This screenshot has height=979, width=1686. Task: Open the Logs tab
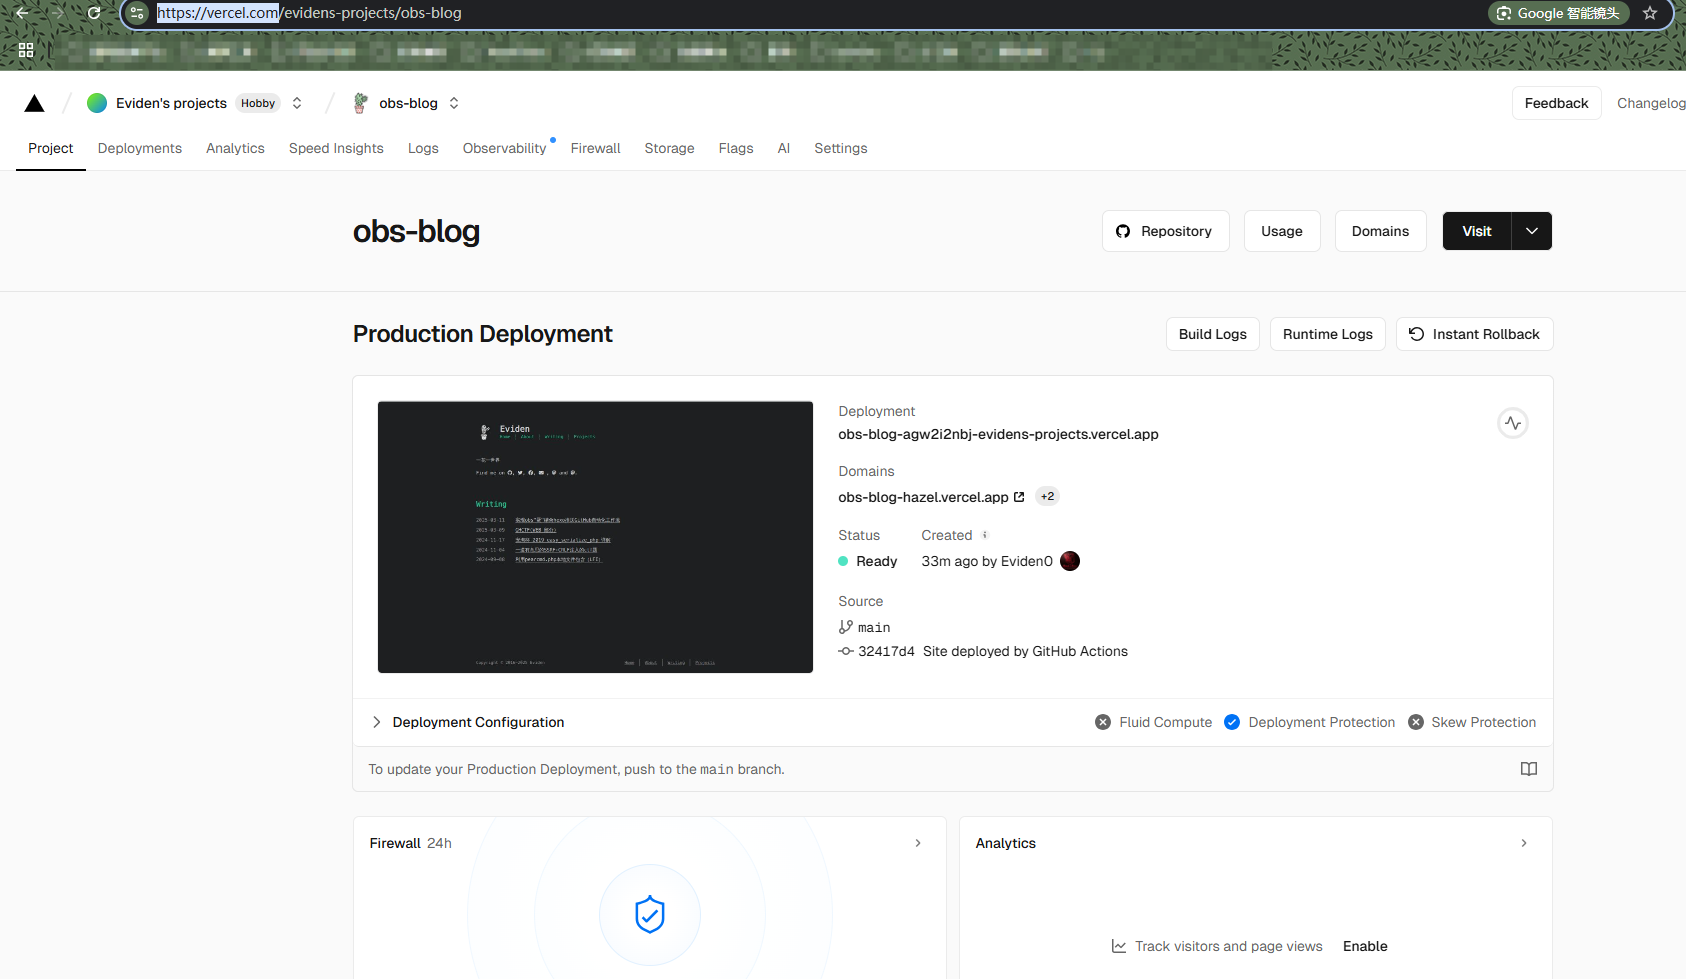tap(423, 148)
